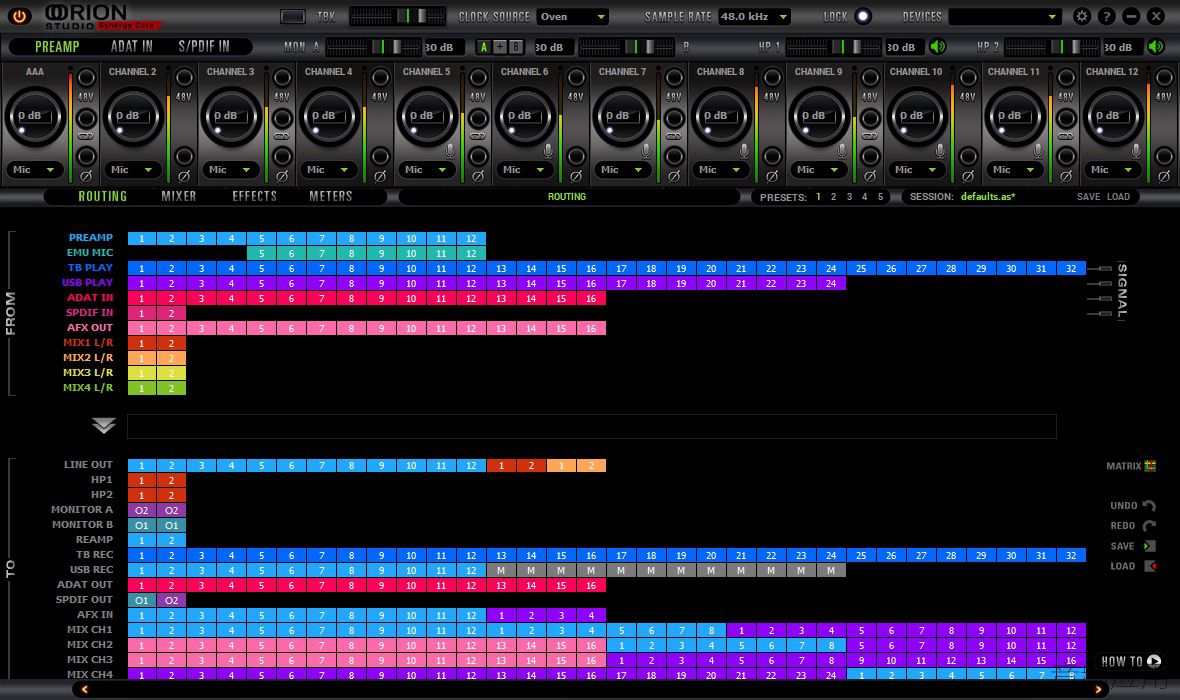Screen dimensions: 1180x700
Task: Select PREAMP source cell 5 in routing
Action: (x=261, y=239)
